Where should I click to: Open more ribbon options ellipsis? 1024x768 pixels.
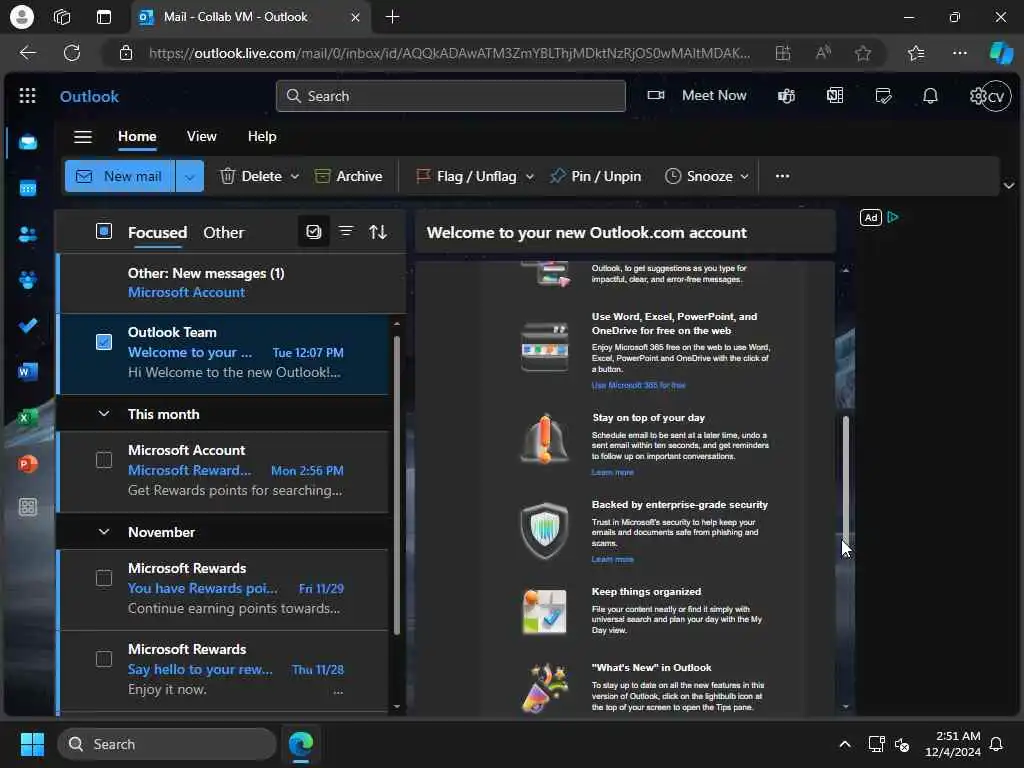coord(782,176)
